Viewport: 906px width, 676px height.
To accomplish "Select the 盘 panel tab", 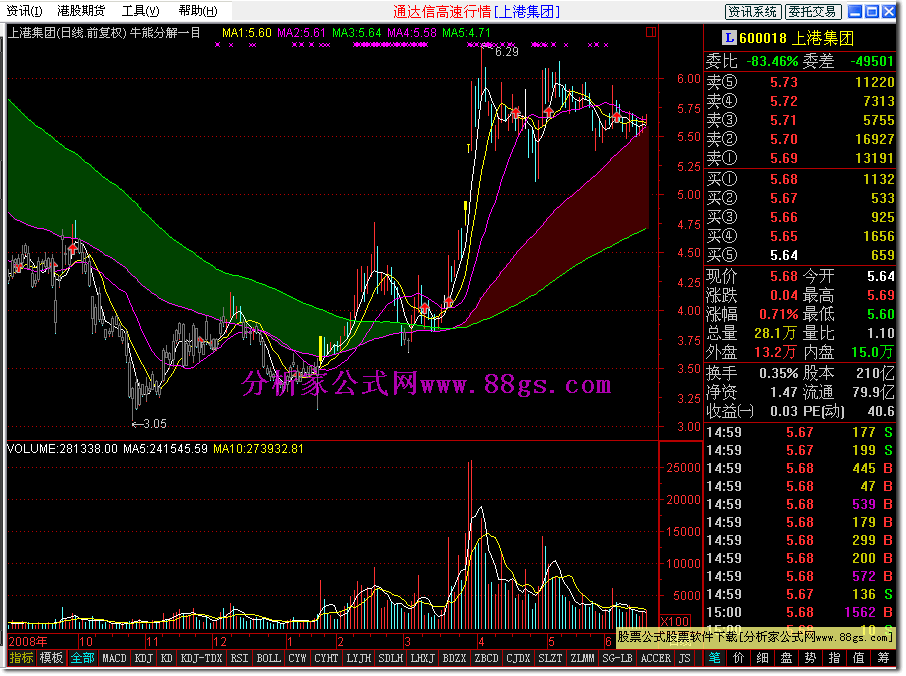I will pyautogui.click(x=786, y=658).
